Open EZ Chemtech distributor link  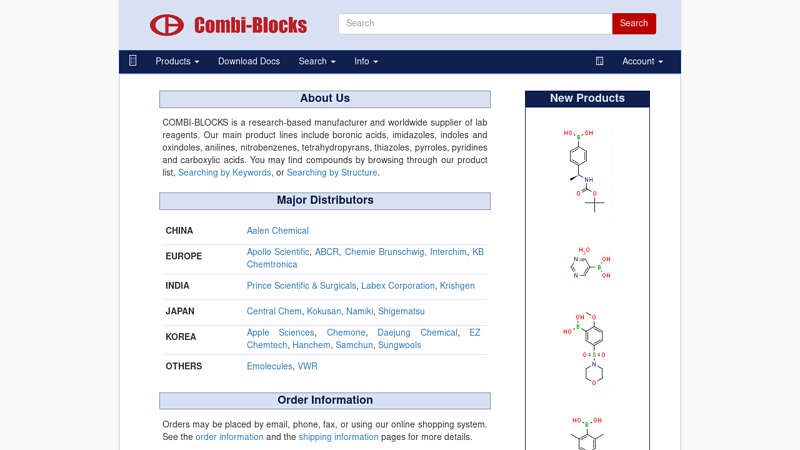(x=267, y=345)
